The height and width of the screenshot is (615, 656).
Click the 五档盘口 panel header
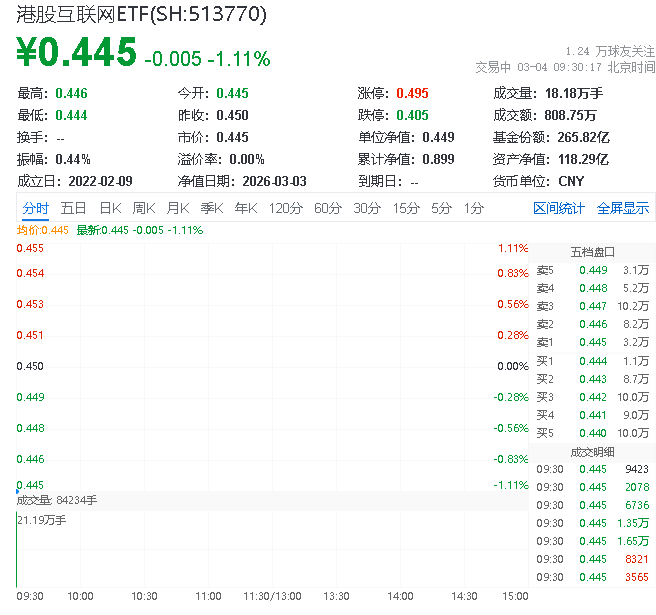[592, 251]
